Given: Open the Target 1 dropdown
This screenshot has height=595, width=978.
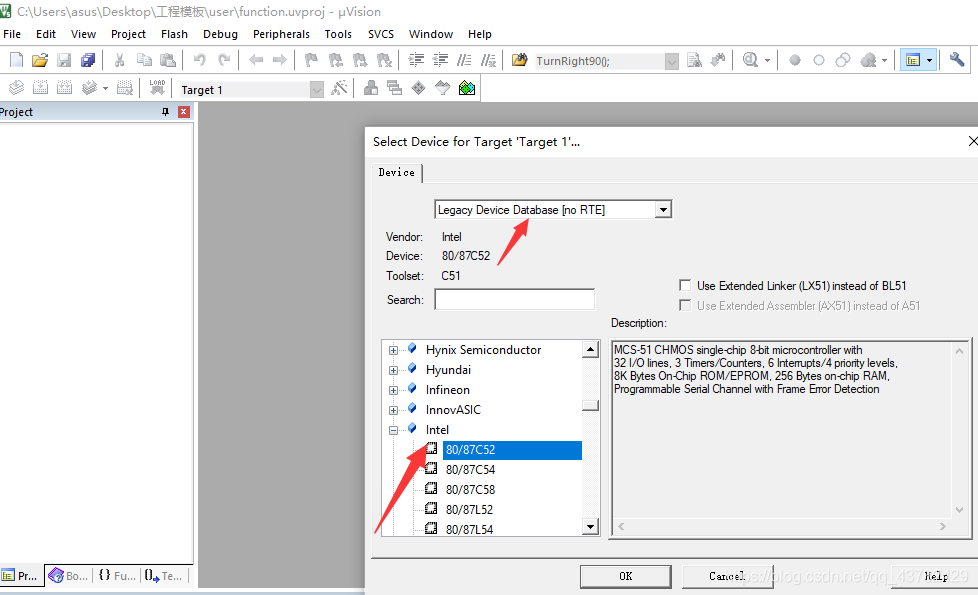Looking at the screenshot, I should (317, 90).
